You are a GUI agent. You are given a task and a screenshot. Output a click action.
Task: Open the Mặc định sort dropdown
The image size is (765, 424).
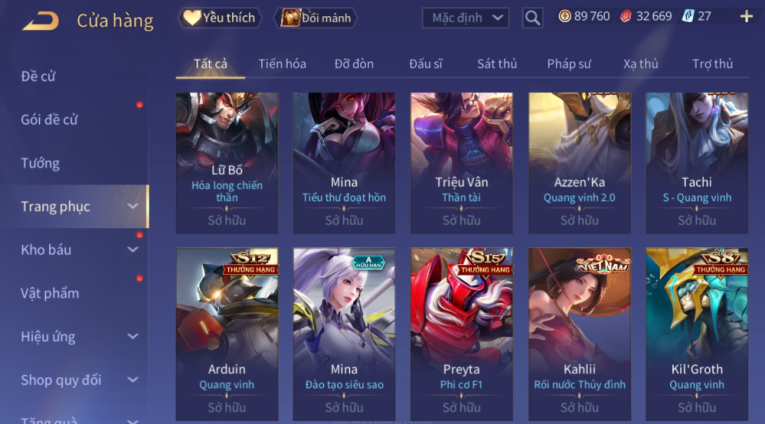pyautogui.click(x=465, y=18)
